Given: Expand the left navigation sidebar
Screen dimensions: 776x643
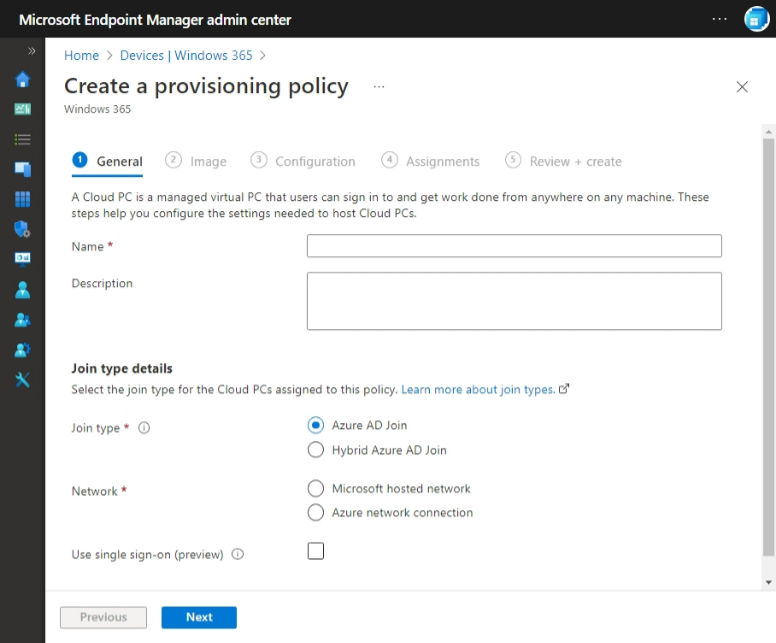Looking at the screenshot, I should point(32,51).
